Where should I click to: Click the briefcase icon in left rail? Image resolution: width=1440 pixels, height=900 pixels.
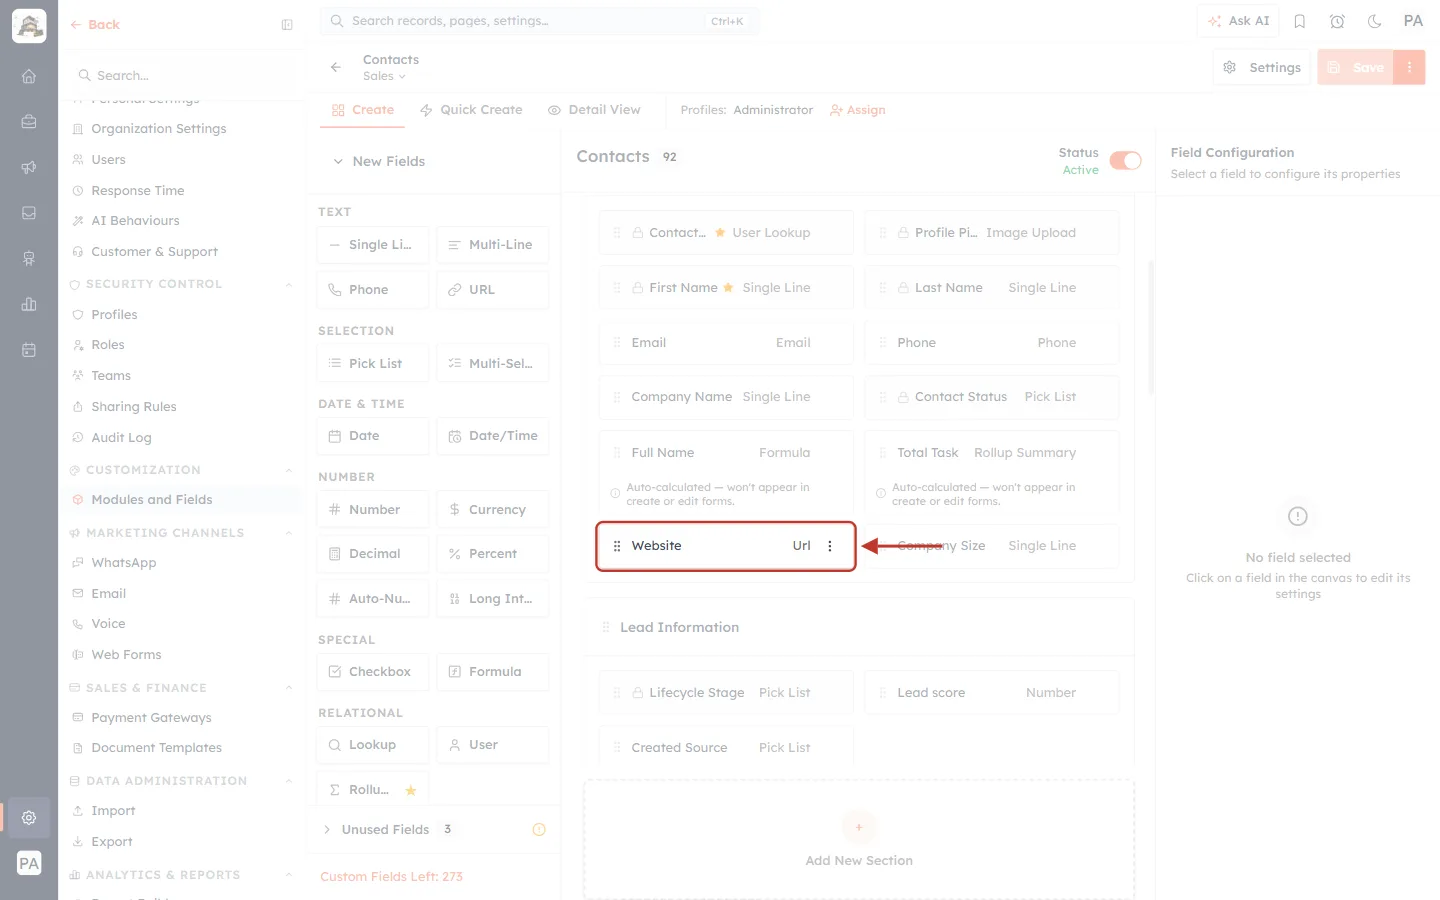tap(29, 122)
